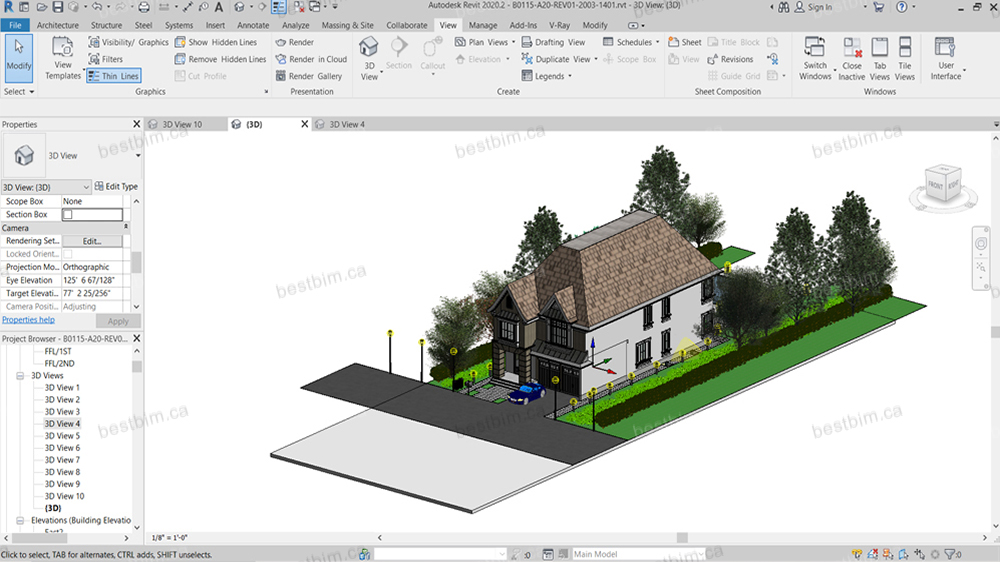Collapse the 3D Views tree node

20,376
